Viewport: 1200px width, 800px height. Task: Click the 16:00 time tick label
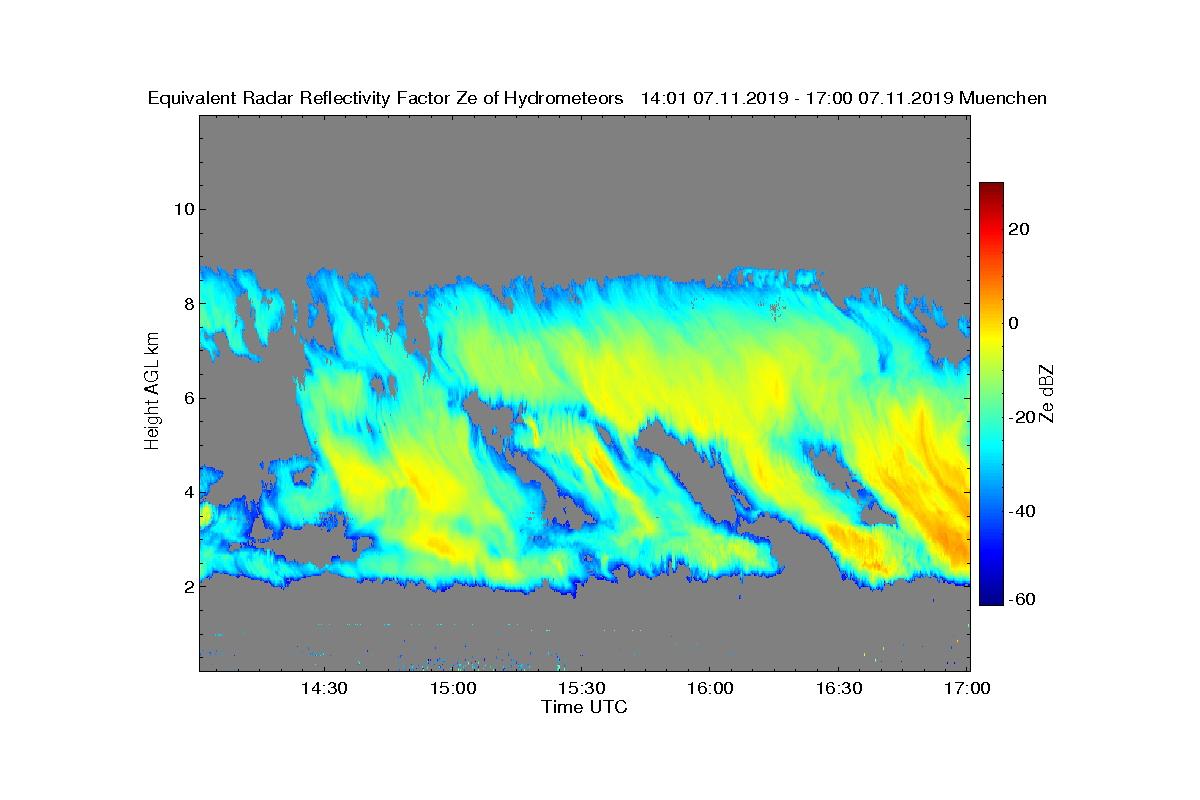coord(710,689)
